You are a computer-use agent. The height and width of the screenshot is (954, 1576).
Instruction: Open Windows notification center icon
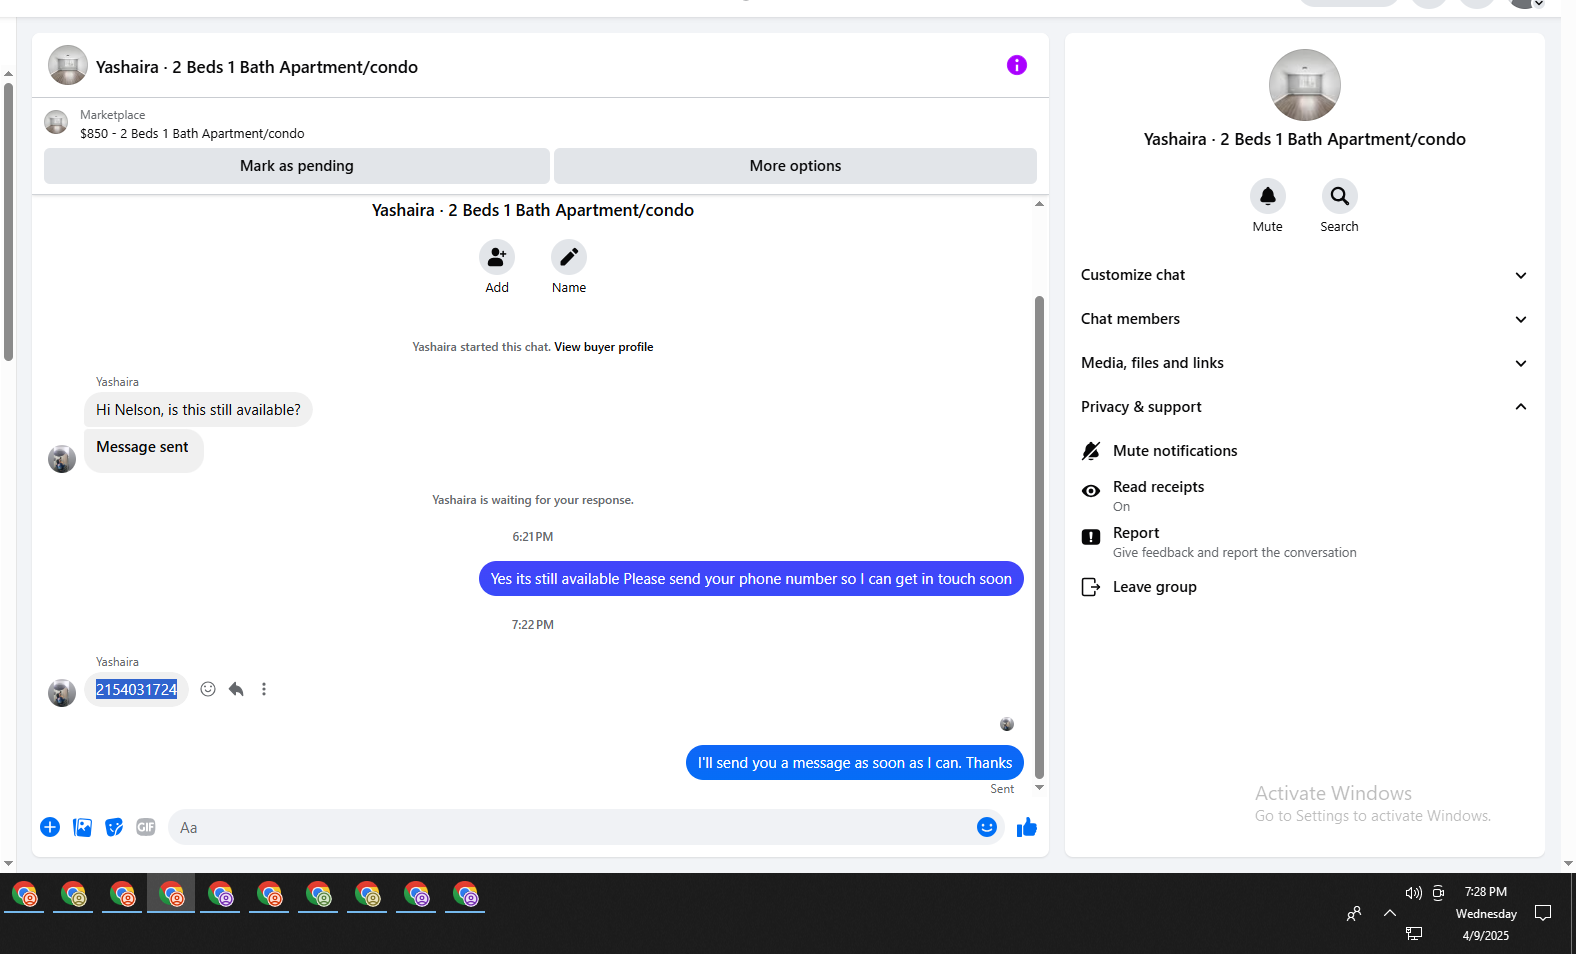click(1543, 912)
